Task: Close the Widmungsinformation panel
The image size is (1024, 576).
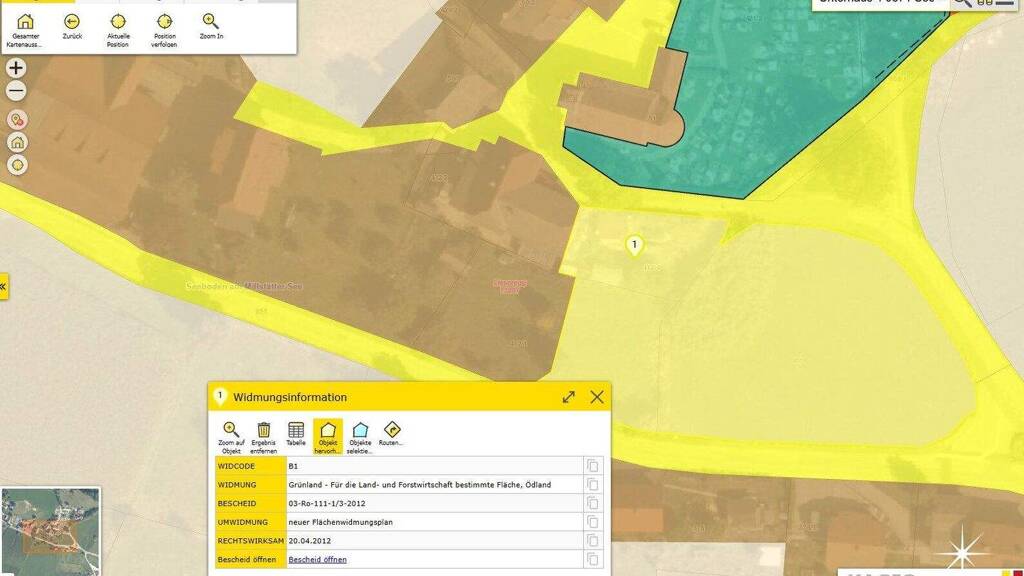Action: point(597,397)
